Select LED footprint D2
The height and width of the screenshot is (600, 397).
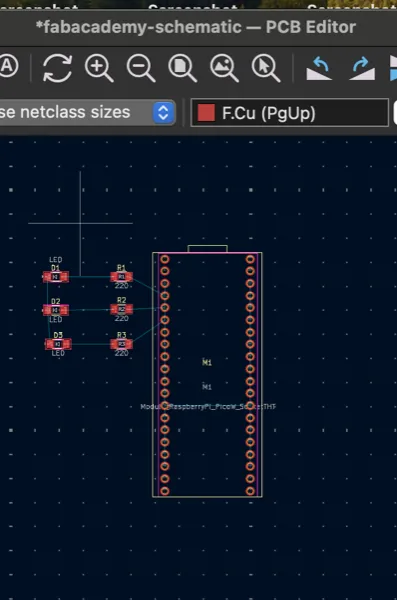[x=56, y=310]
